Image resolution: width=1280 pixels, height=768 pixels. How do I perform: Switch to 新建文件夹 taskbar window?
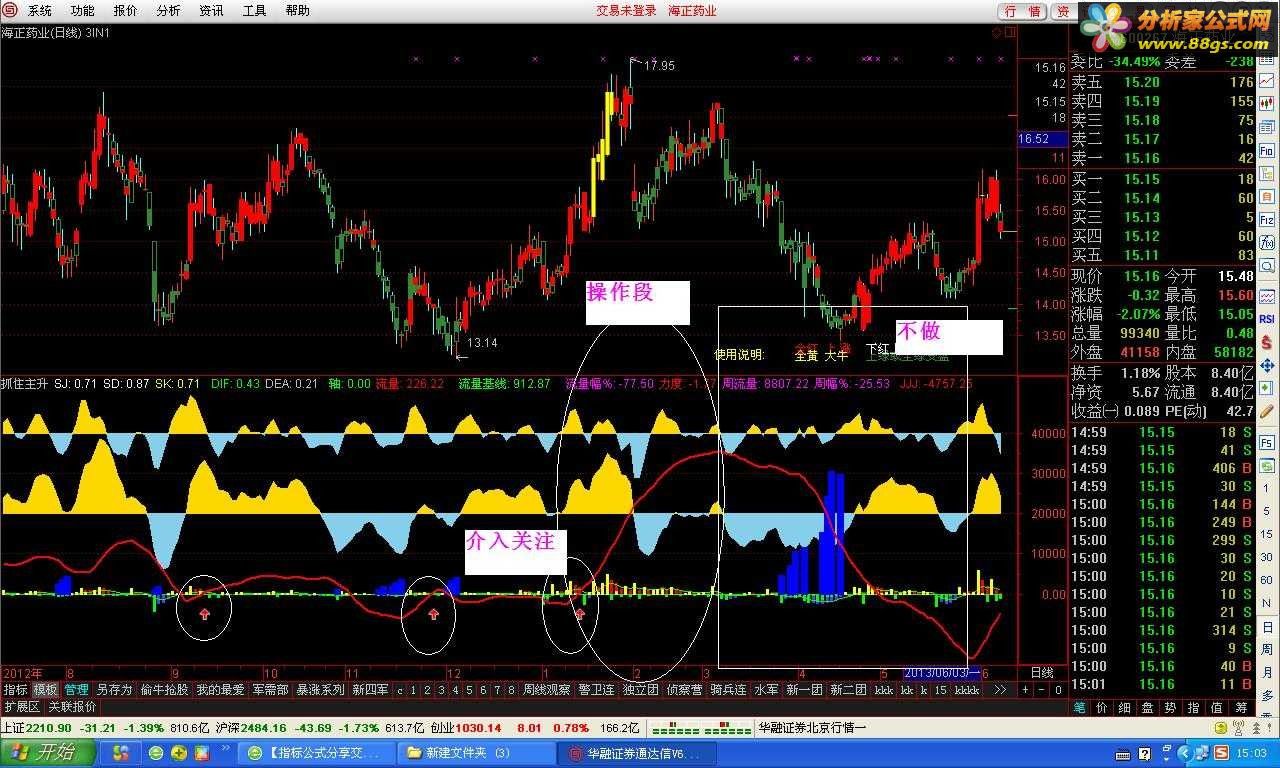tap(475, 752)
